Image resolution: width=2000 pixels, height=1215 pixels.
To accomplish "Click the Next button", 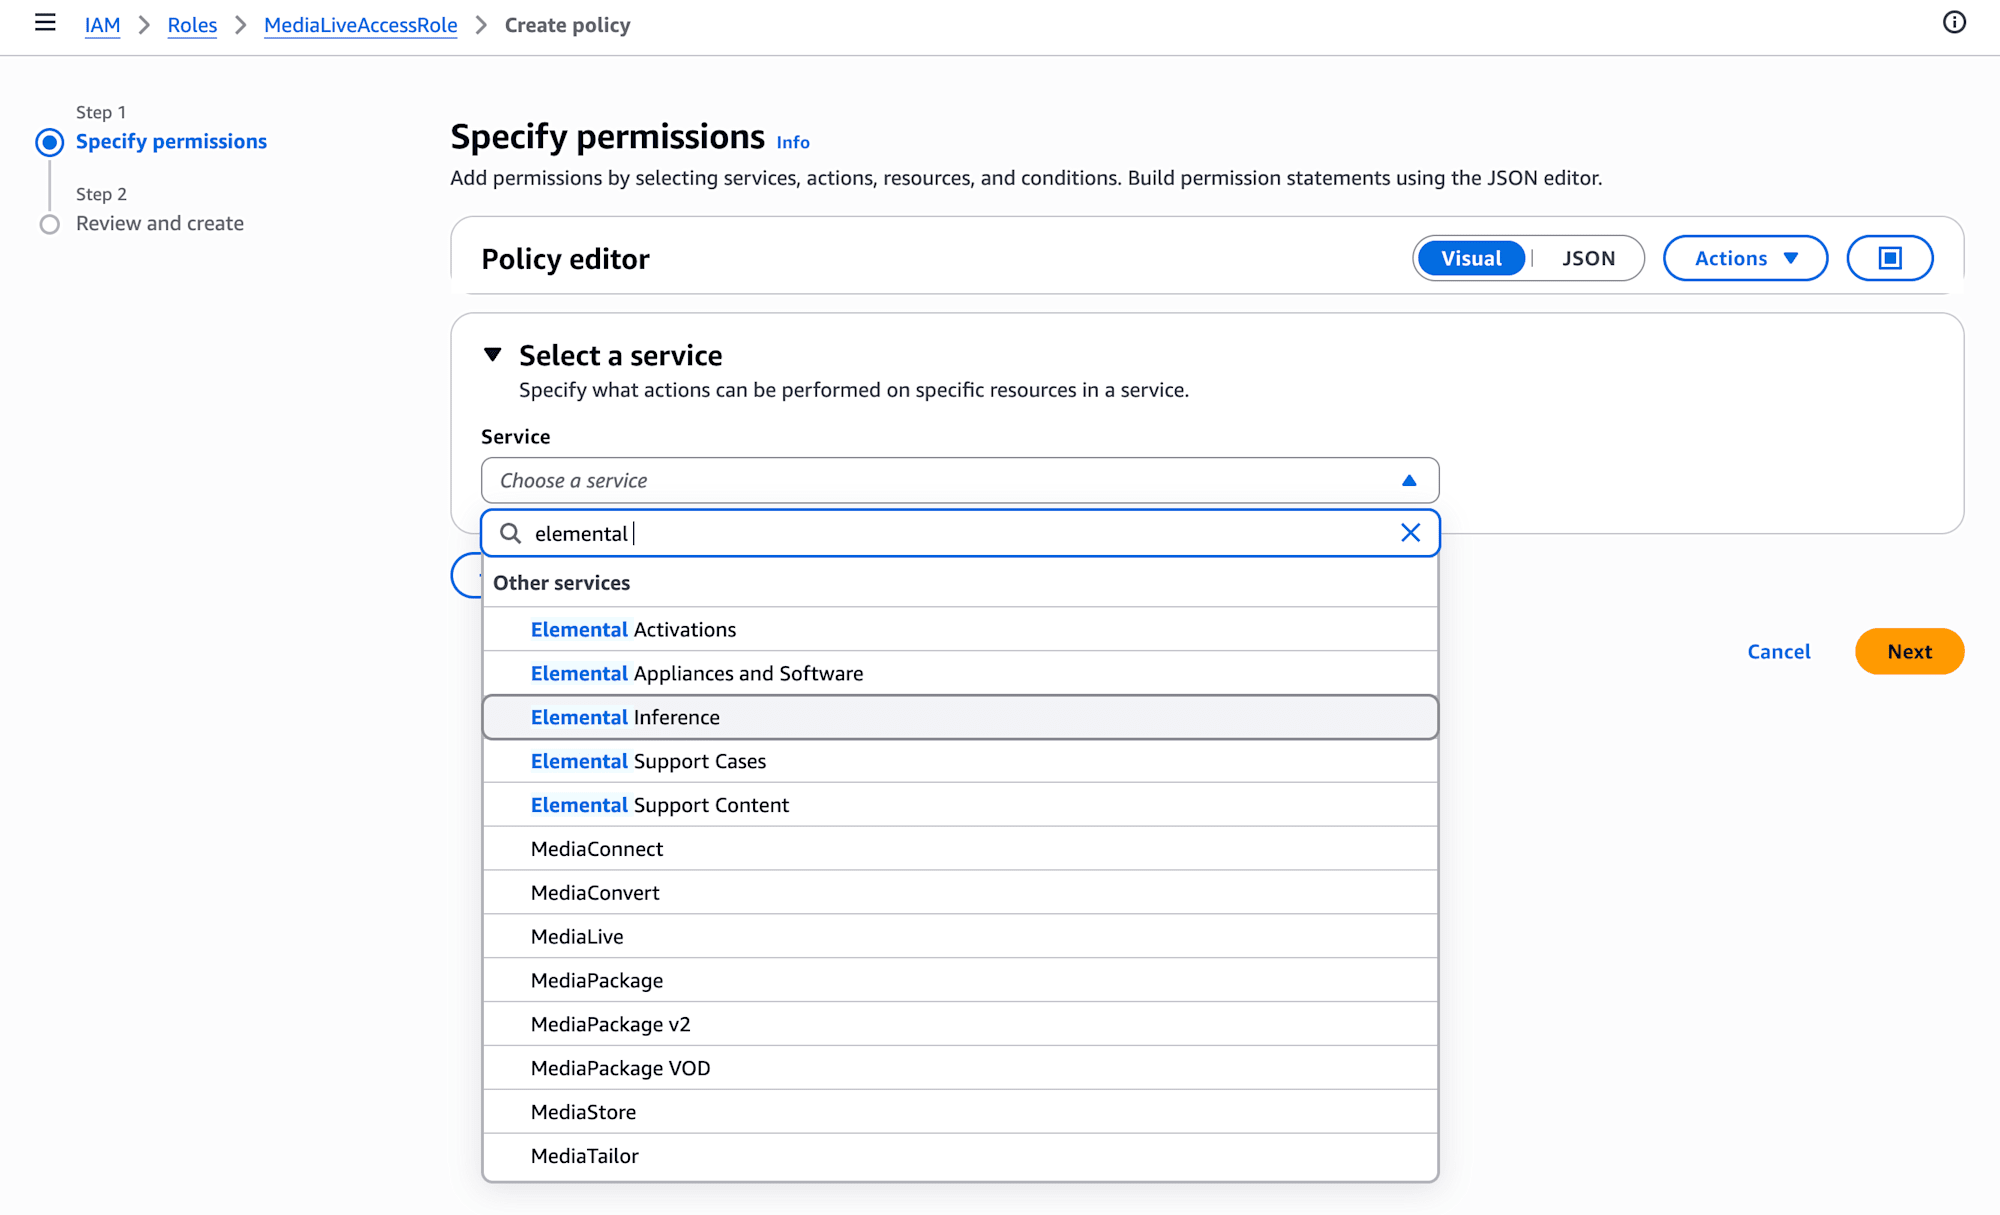I will click(1909, 652).
